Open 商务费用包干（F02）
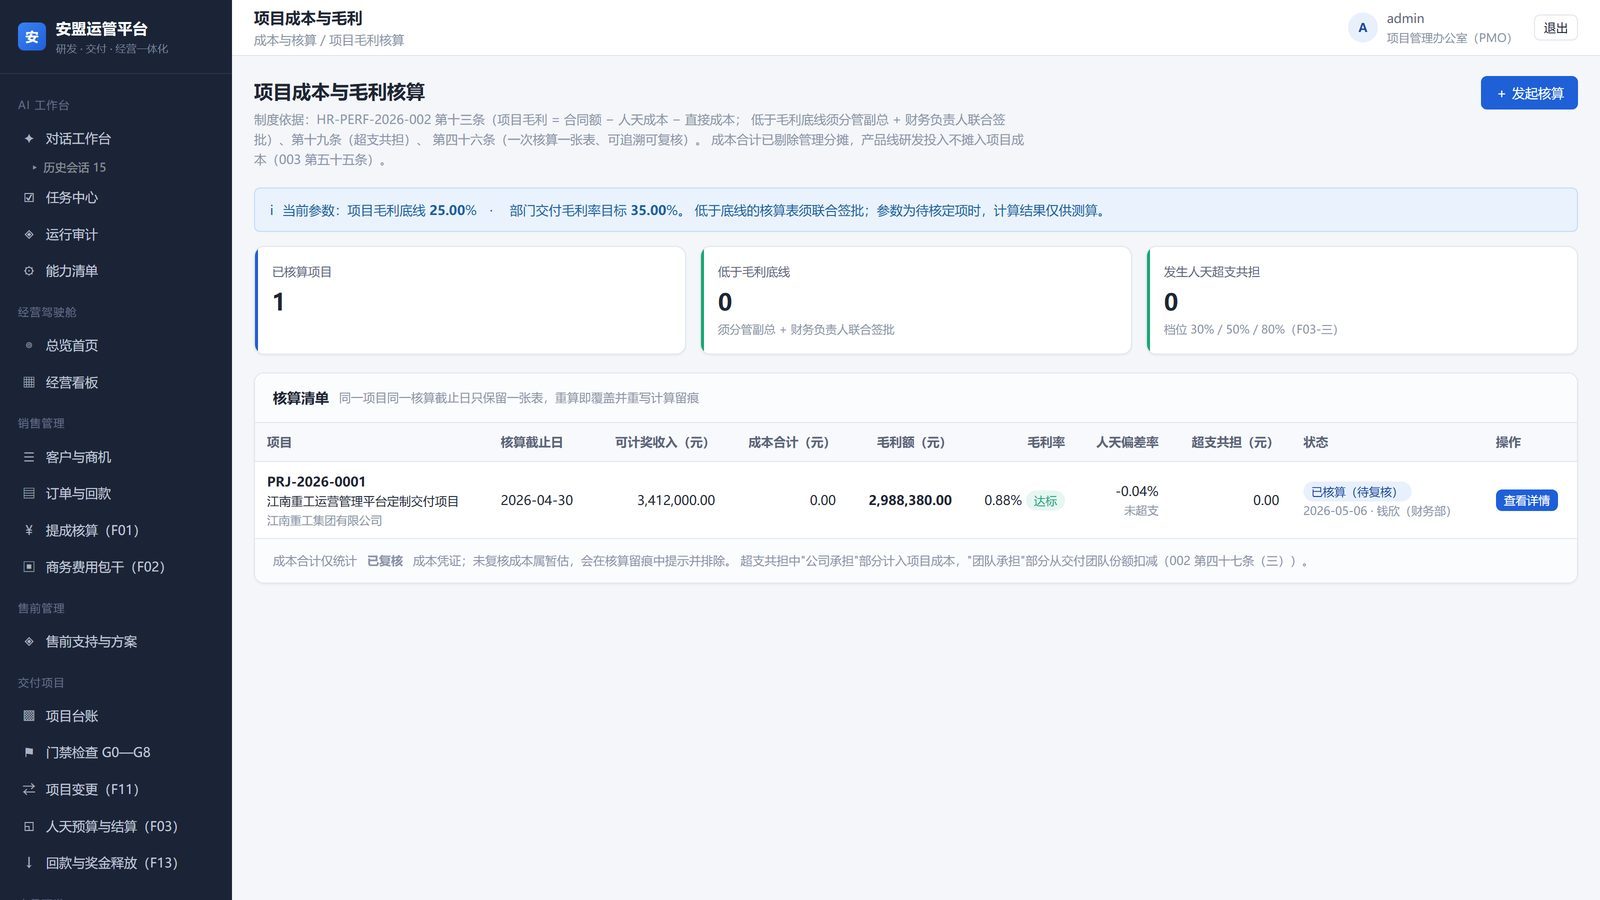 [x=116, y=566]
